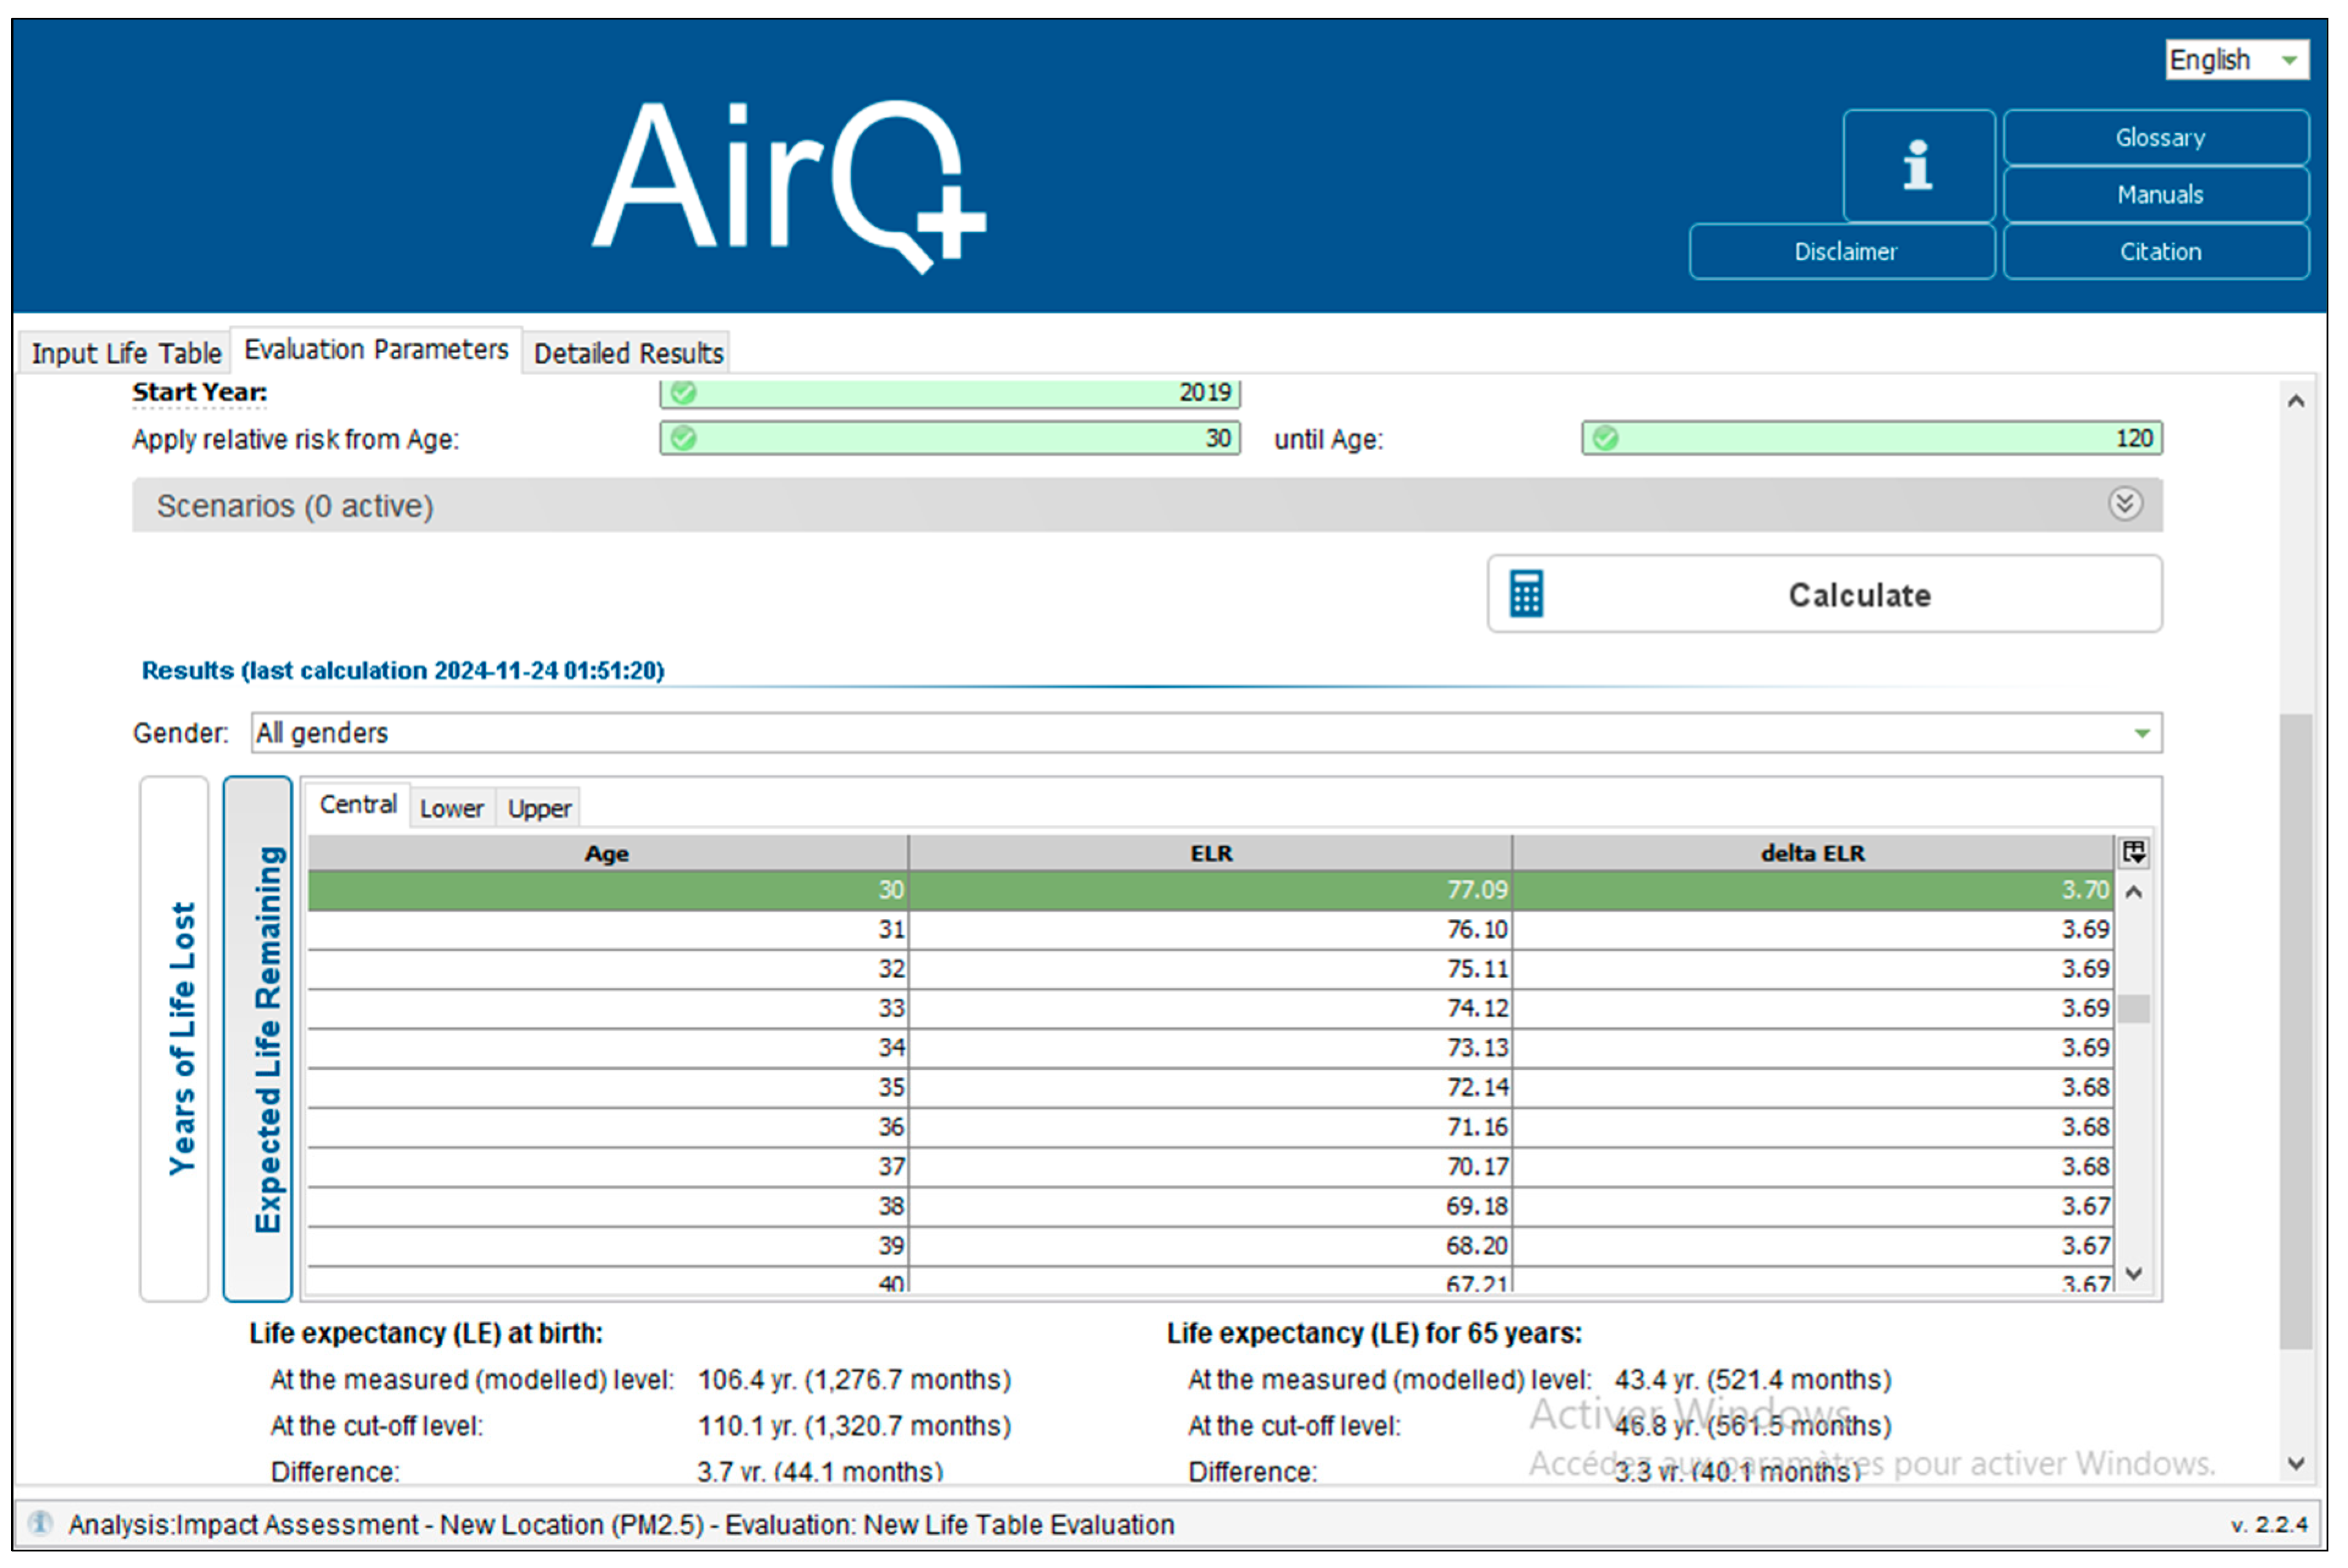
Task: Click the results table scrollbar down arrow
Action: pos(2134,1273)
